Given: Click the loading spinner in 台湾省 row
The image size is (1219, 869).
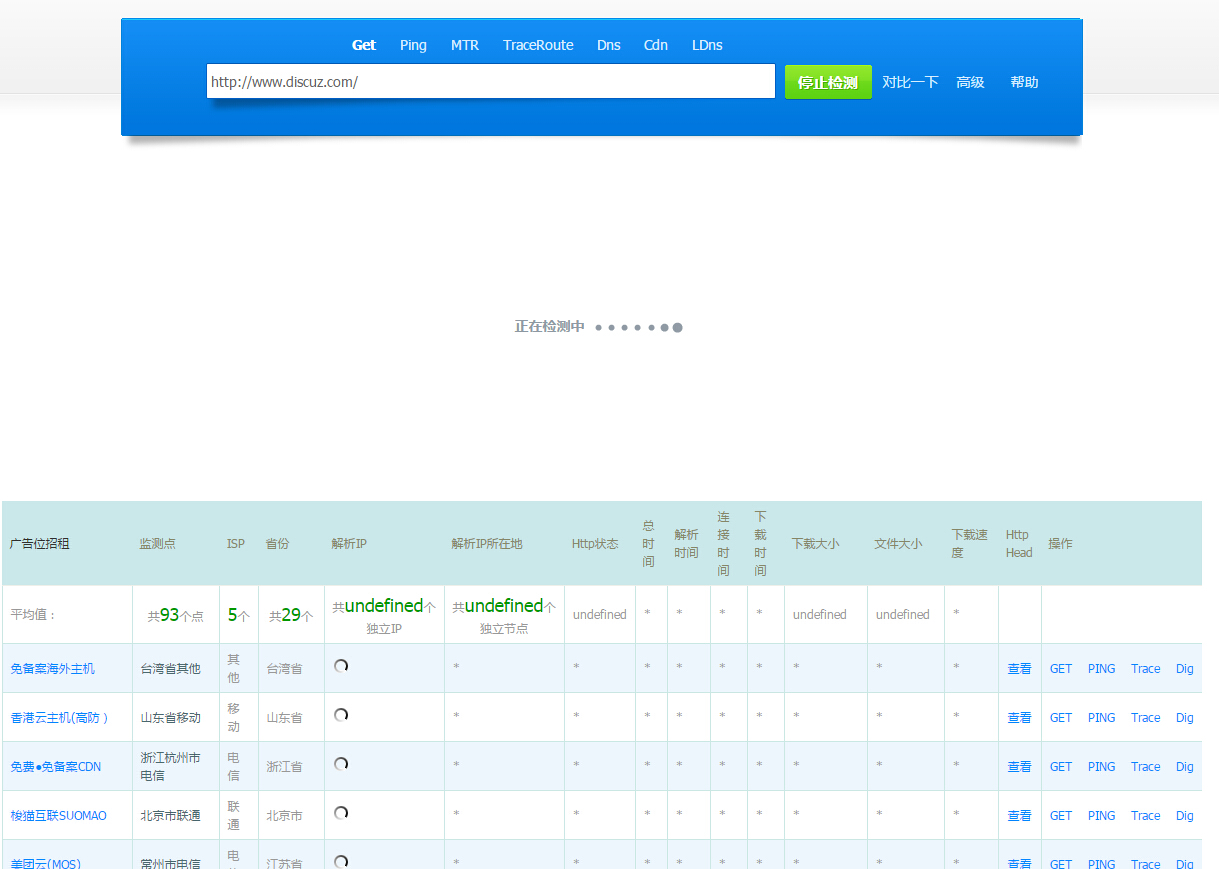Looking at the screenshot, I should pos(341,666).
